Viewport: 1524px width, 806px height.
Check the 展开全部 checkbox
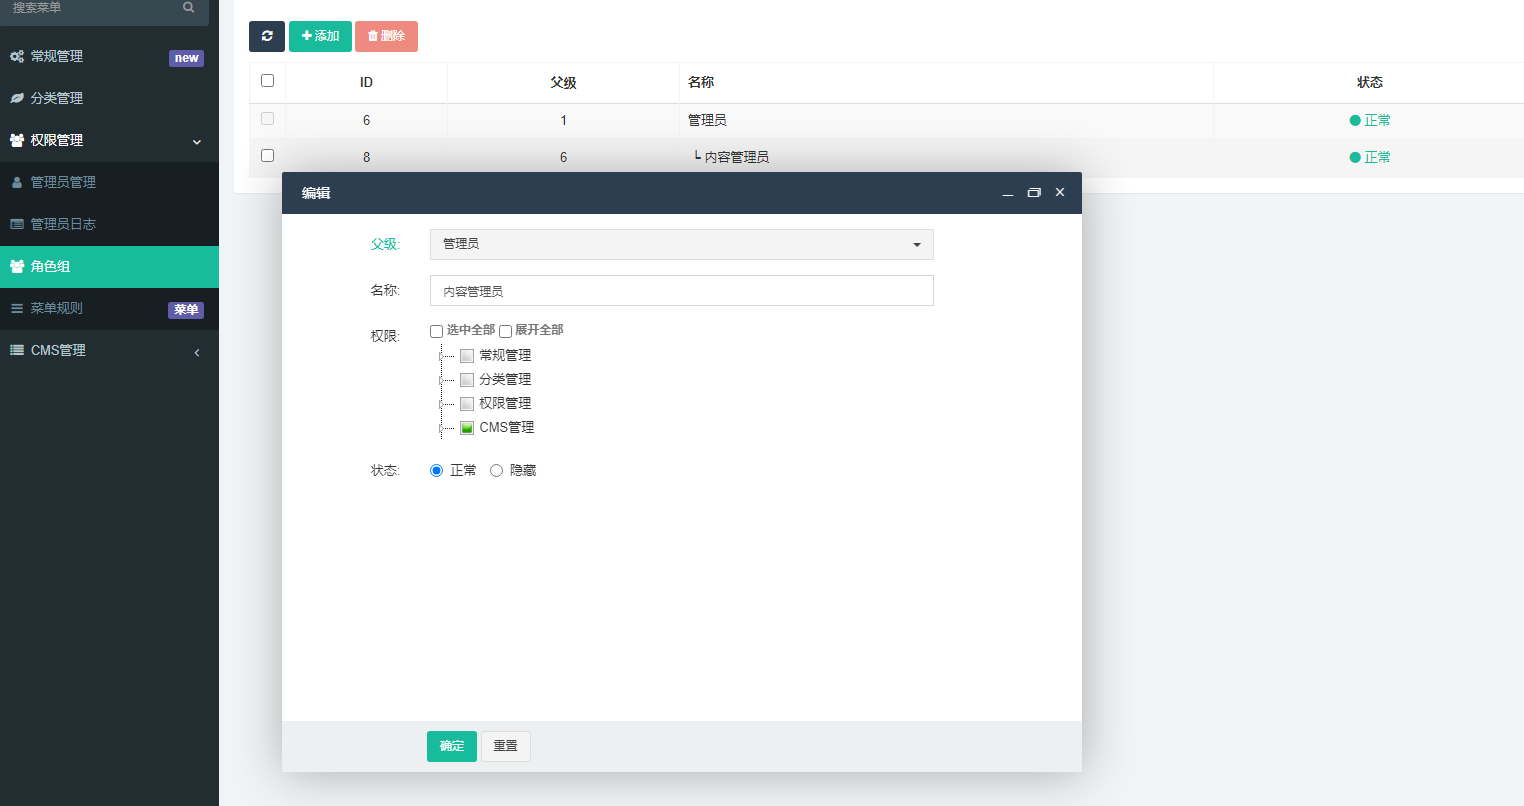[x=505, y=331]
